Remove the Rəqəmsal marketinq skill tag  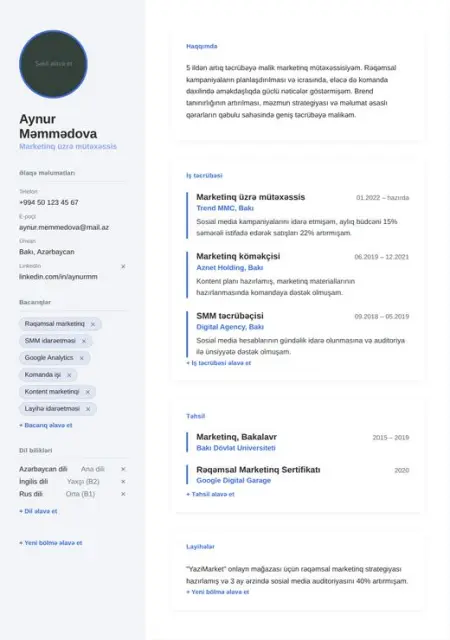point(93,324)
